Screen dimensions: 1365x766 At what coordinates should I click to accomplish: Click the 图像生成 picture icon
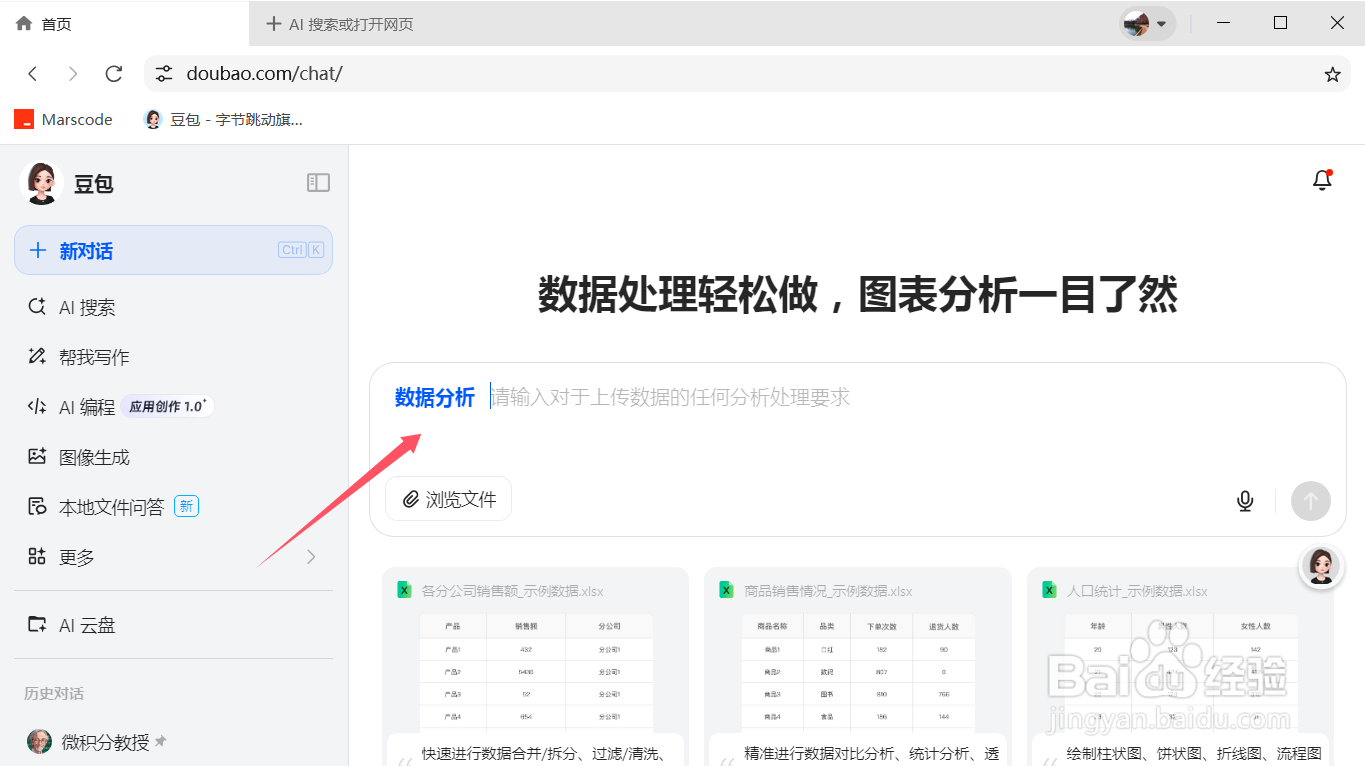click(37, 457)
